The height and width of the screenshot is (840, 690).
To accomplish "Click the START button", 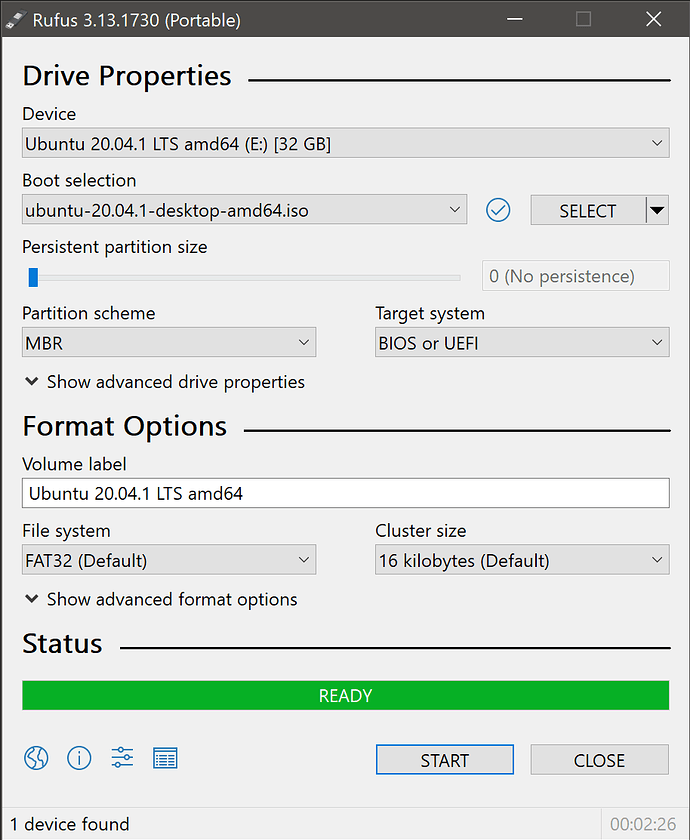I will coord(444,759).
